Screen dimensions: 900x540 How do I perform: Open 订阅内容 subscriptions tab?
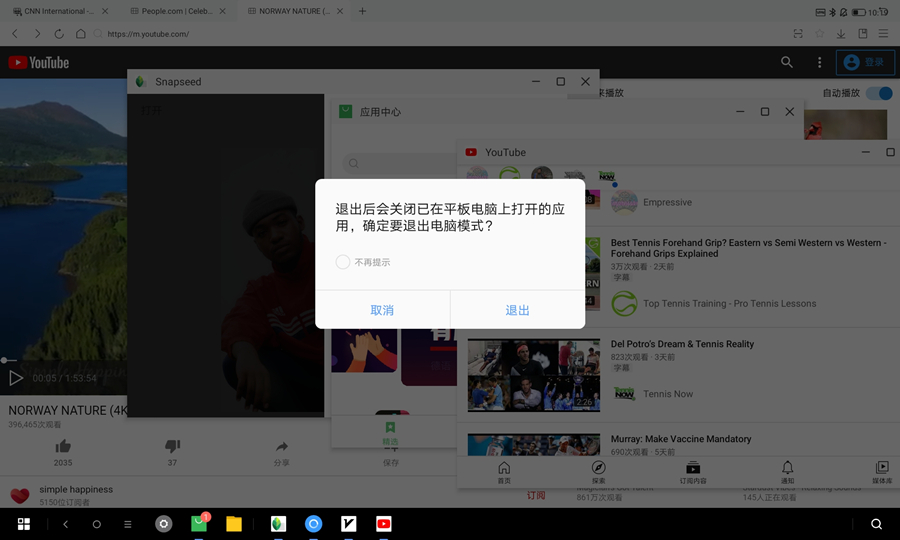693,472
